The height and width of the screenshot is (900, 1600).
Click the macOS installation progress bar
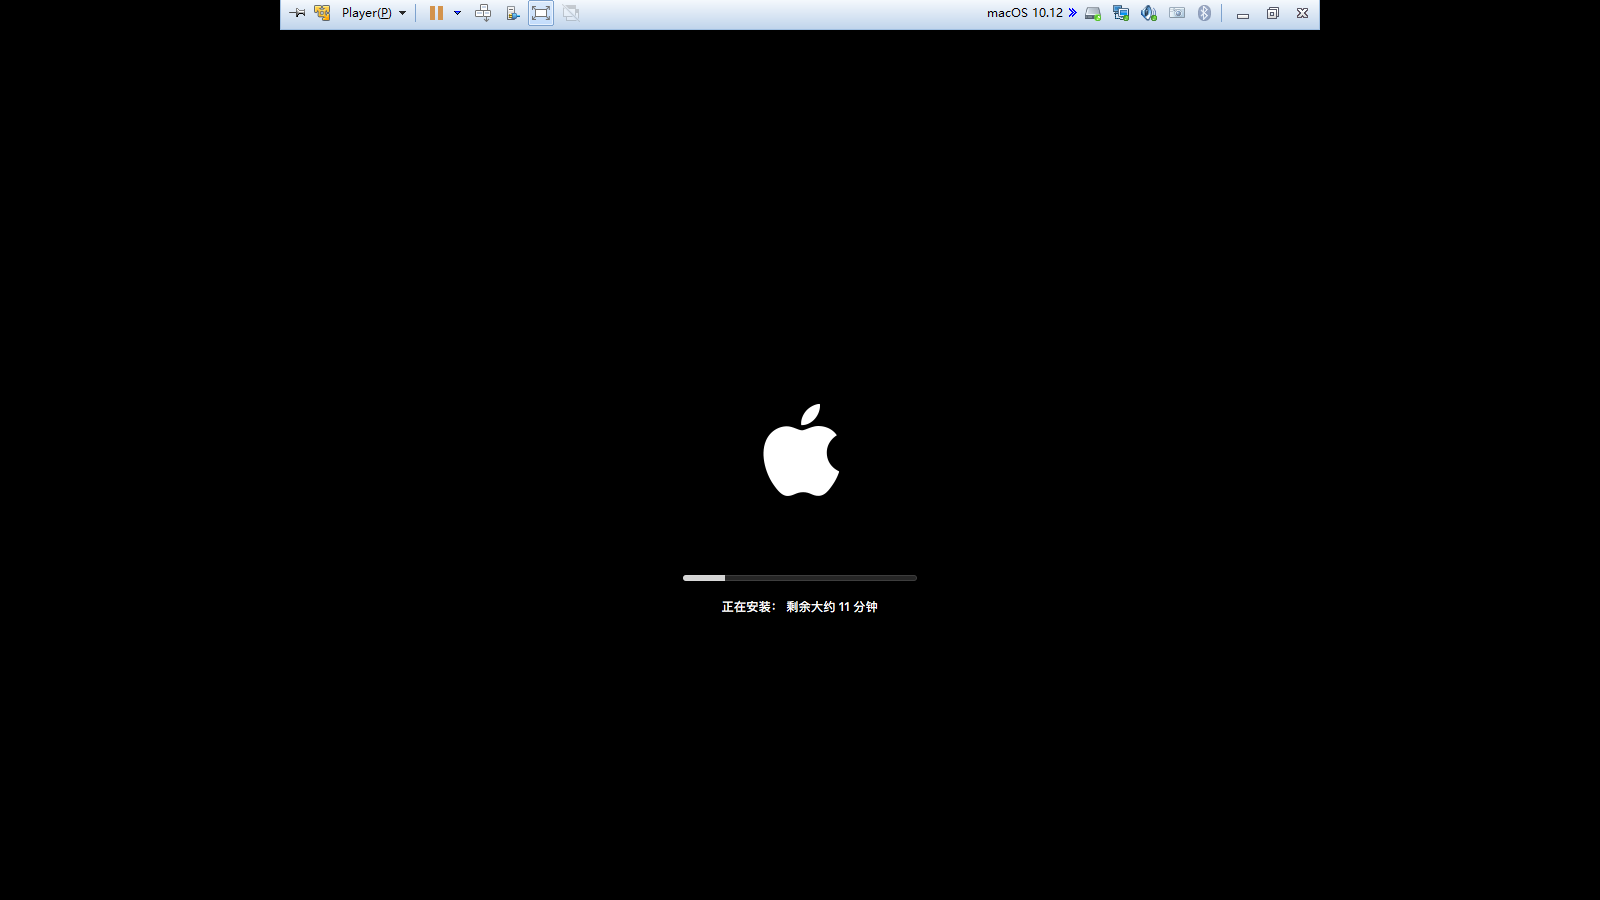[800, 578]
